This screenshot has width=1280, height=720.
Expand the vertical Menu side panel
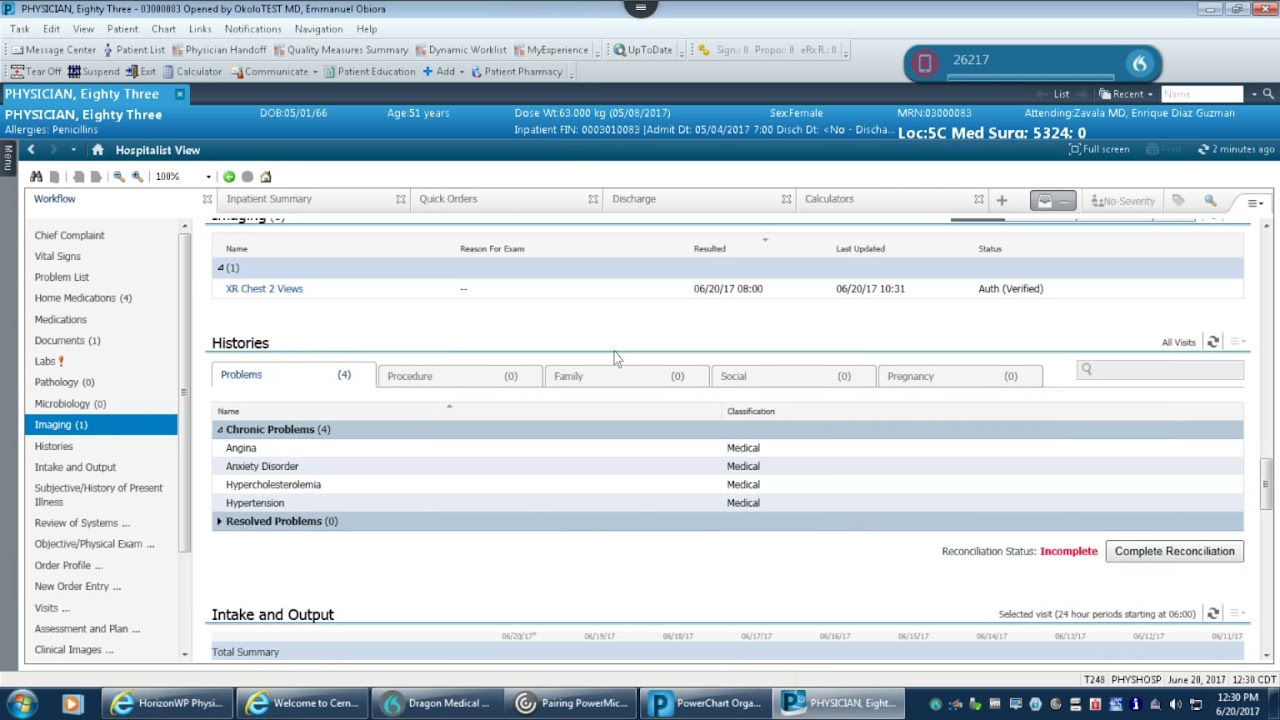(8, 157)
